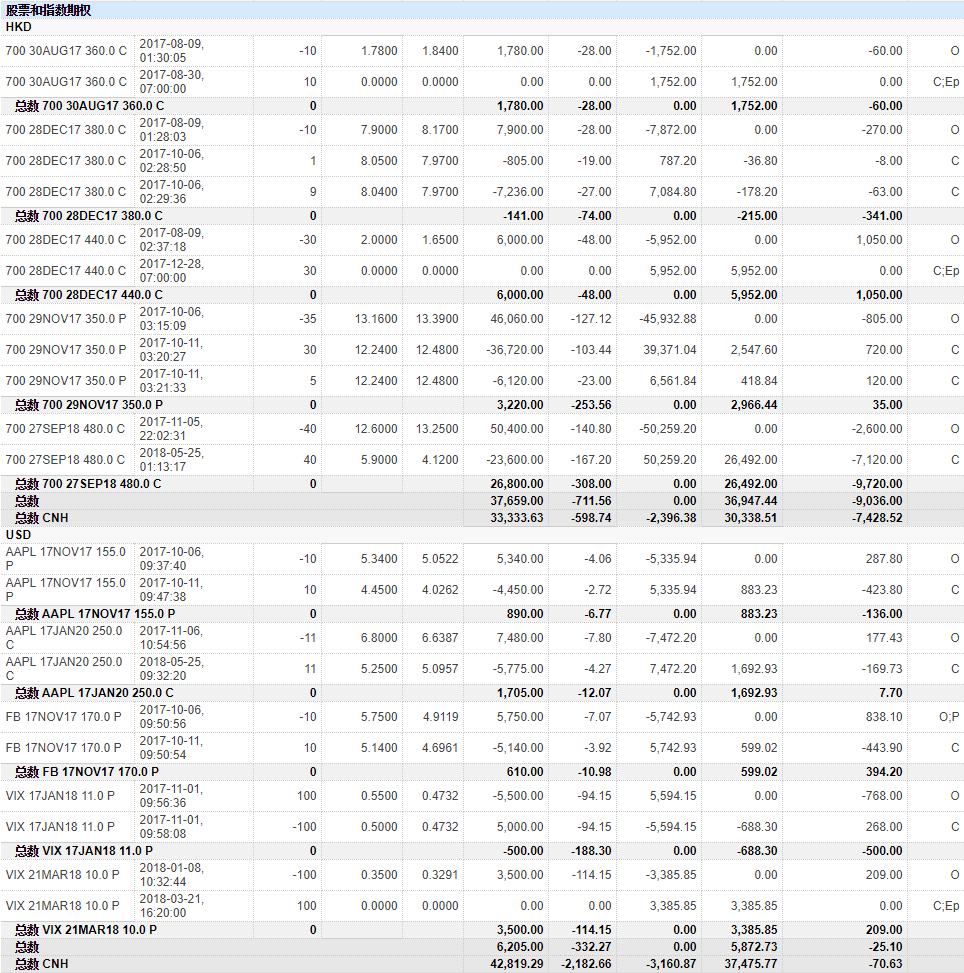Click the O;P code on the FB 17NOV17 row

[949, 717]
